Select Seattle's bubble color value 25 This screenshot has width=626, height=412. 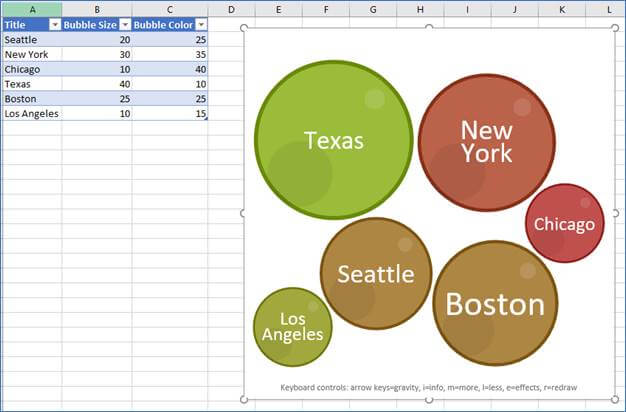tap(170, 40)
